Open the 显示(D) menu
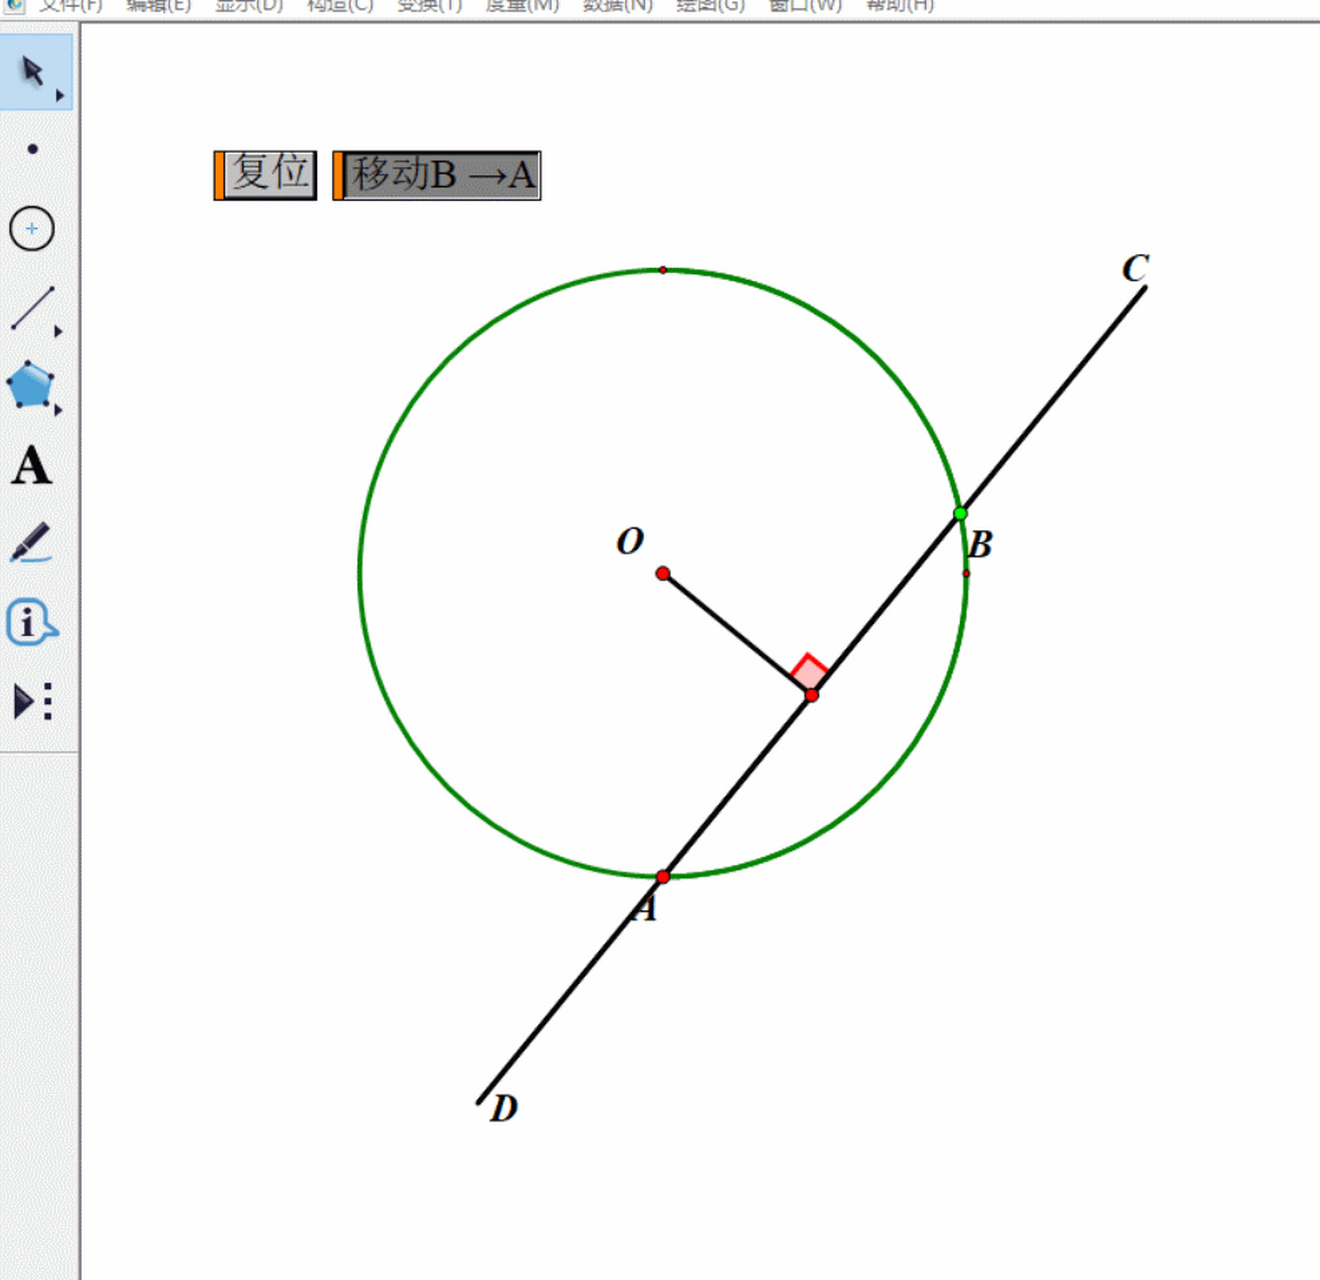The width and height of the screenshot is (1320, 1280). pyautogui.click(x=249, y=5)
